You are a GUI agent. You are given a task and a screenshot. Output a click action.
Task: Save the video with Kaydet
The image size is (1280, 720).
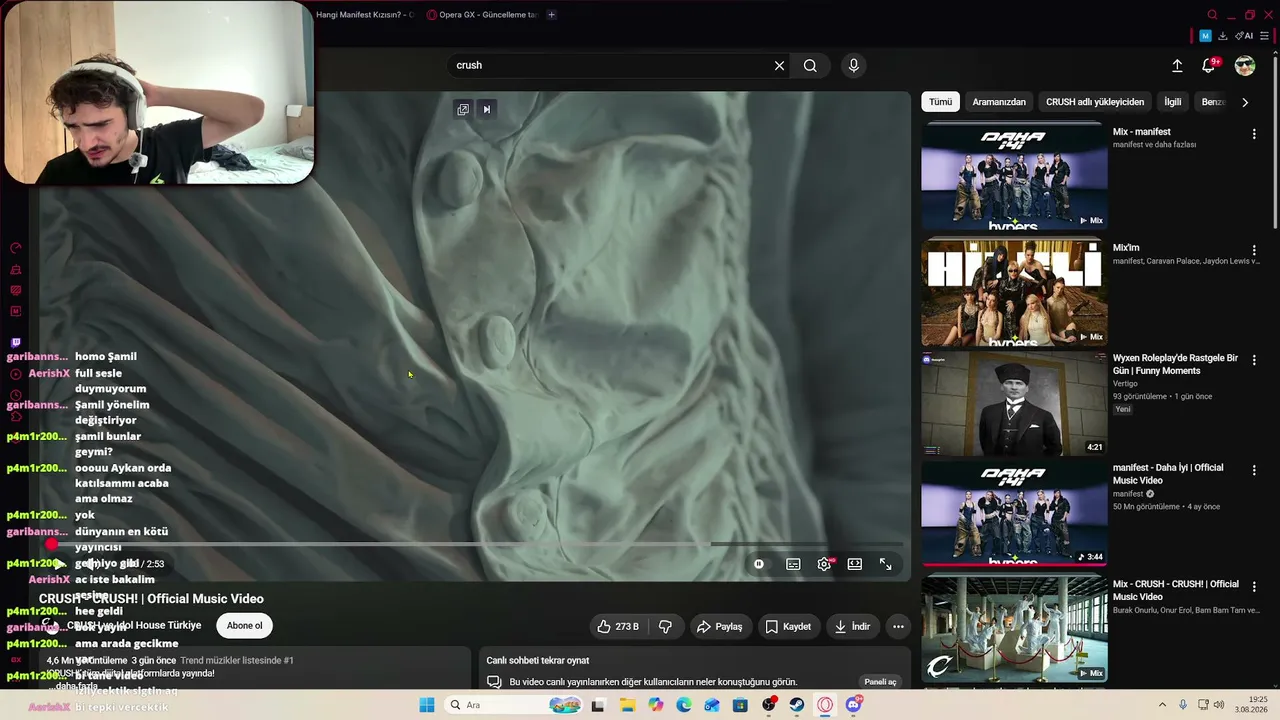[788, 627]
